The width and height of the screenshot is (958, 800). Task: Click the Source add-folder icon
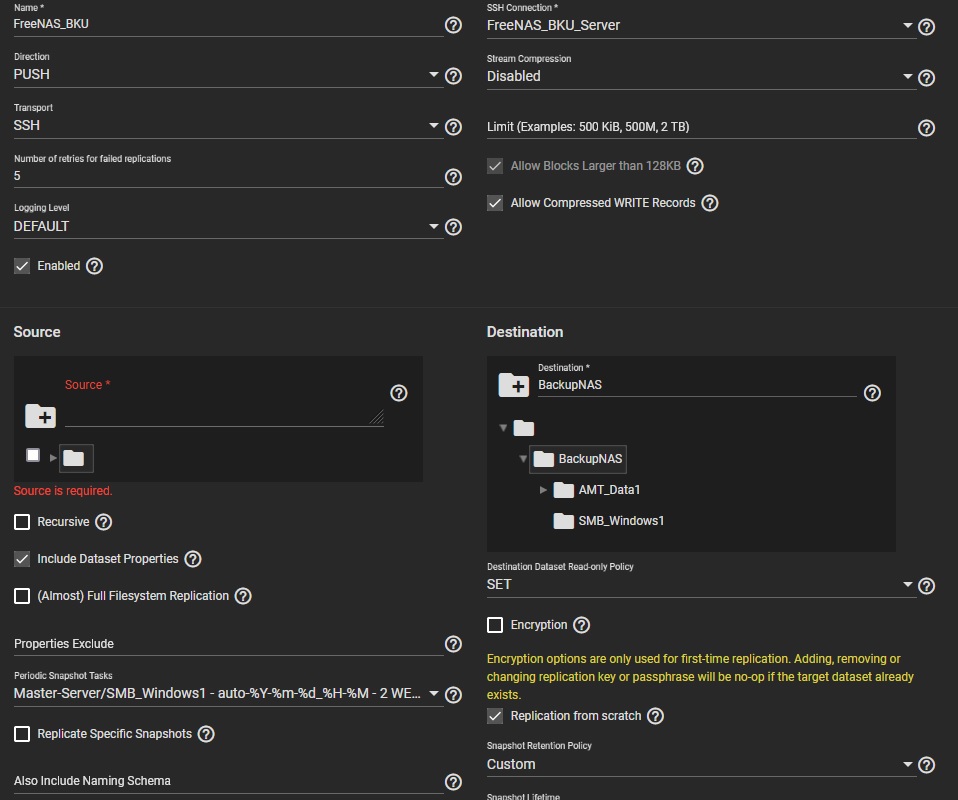40,416
